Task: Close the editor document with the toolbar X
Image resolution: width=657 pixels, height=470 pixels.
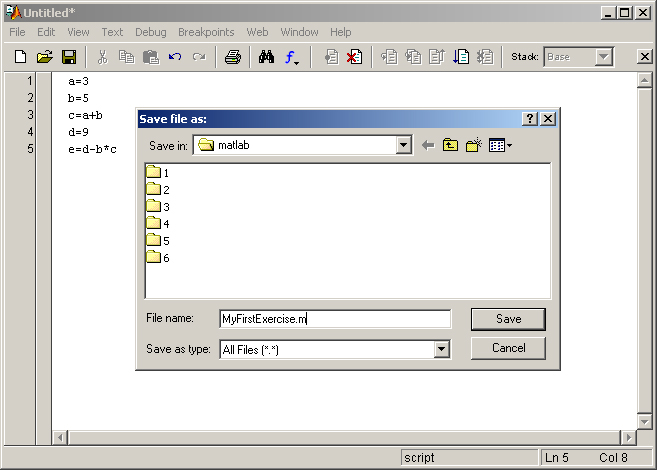Action: point(644,57)
